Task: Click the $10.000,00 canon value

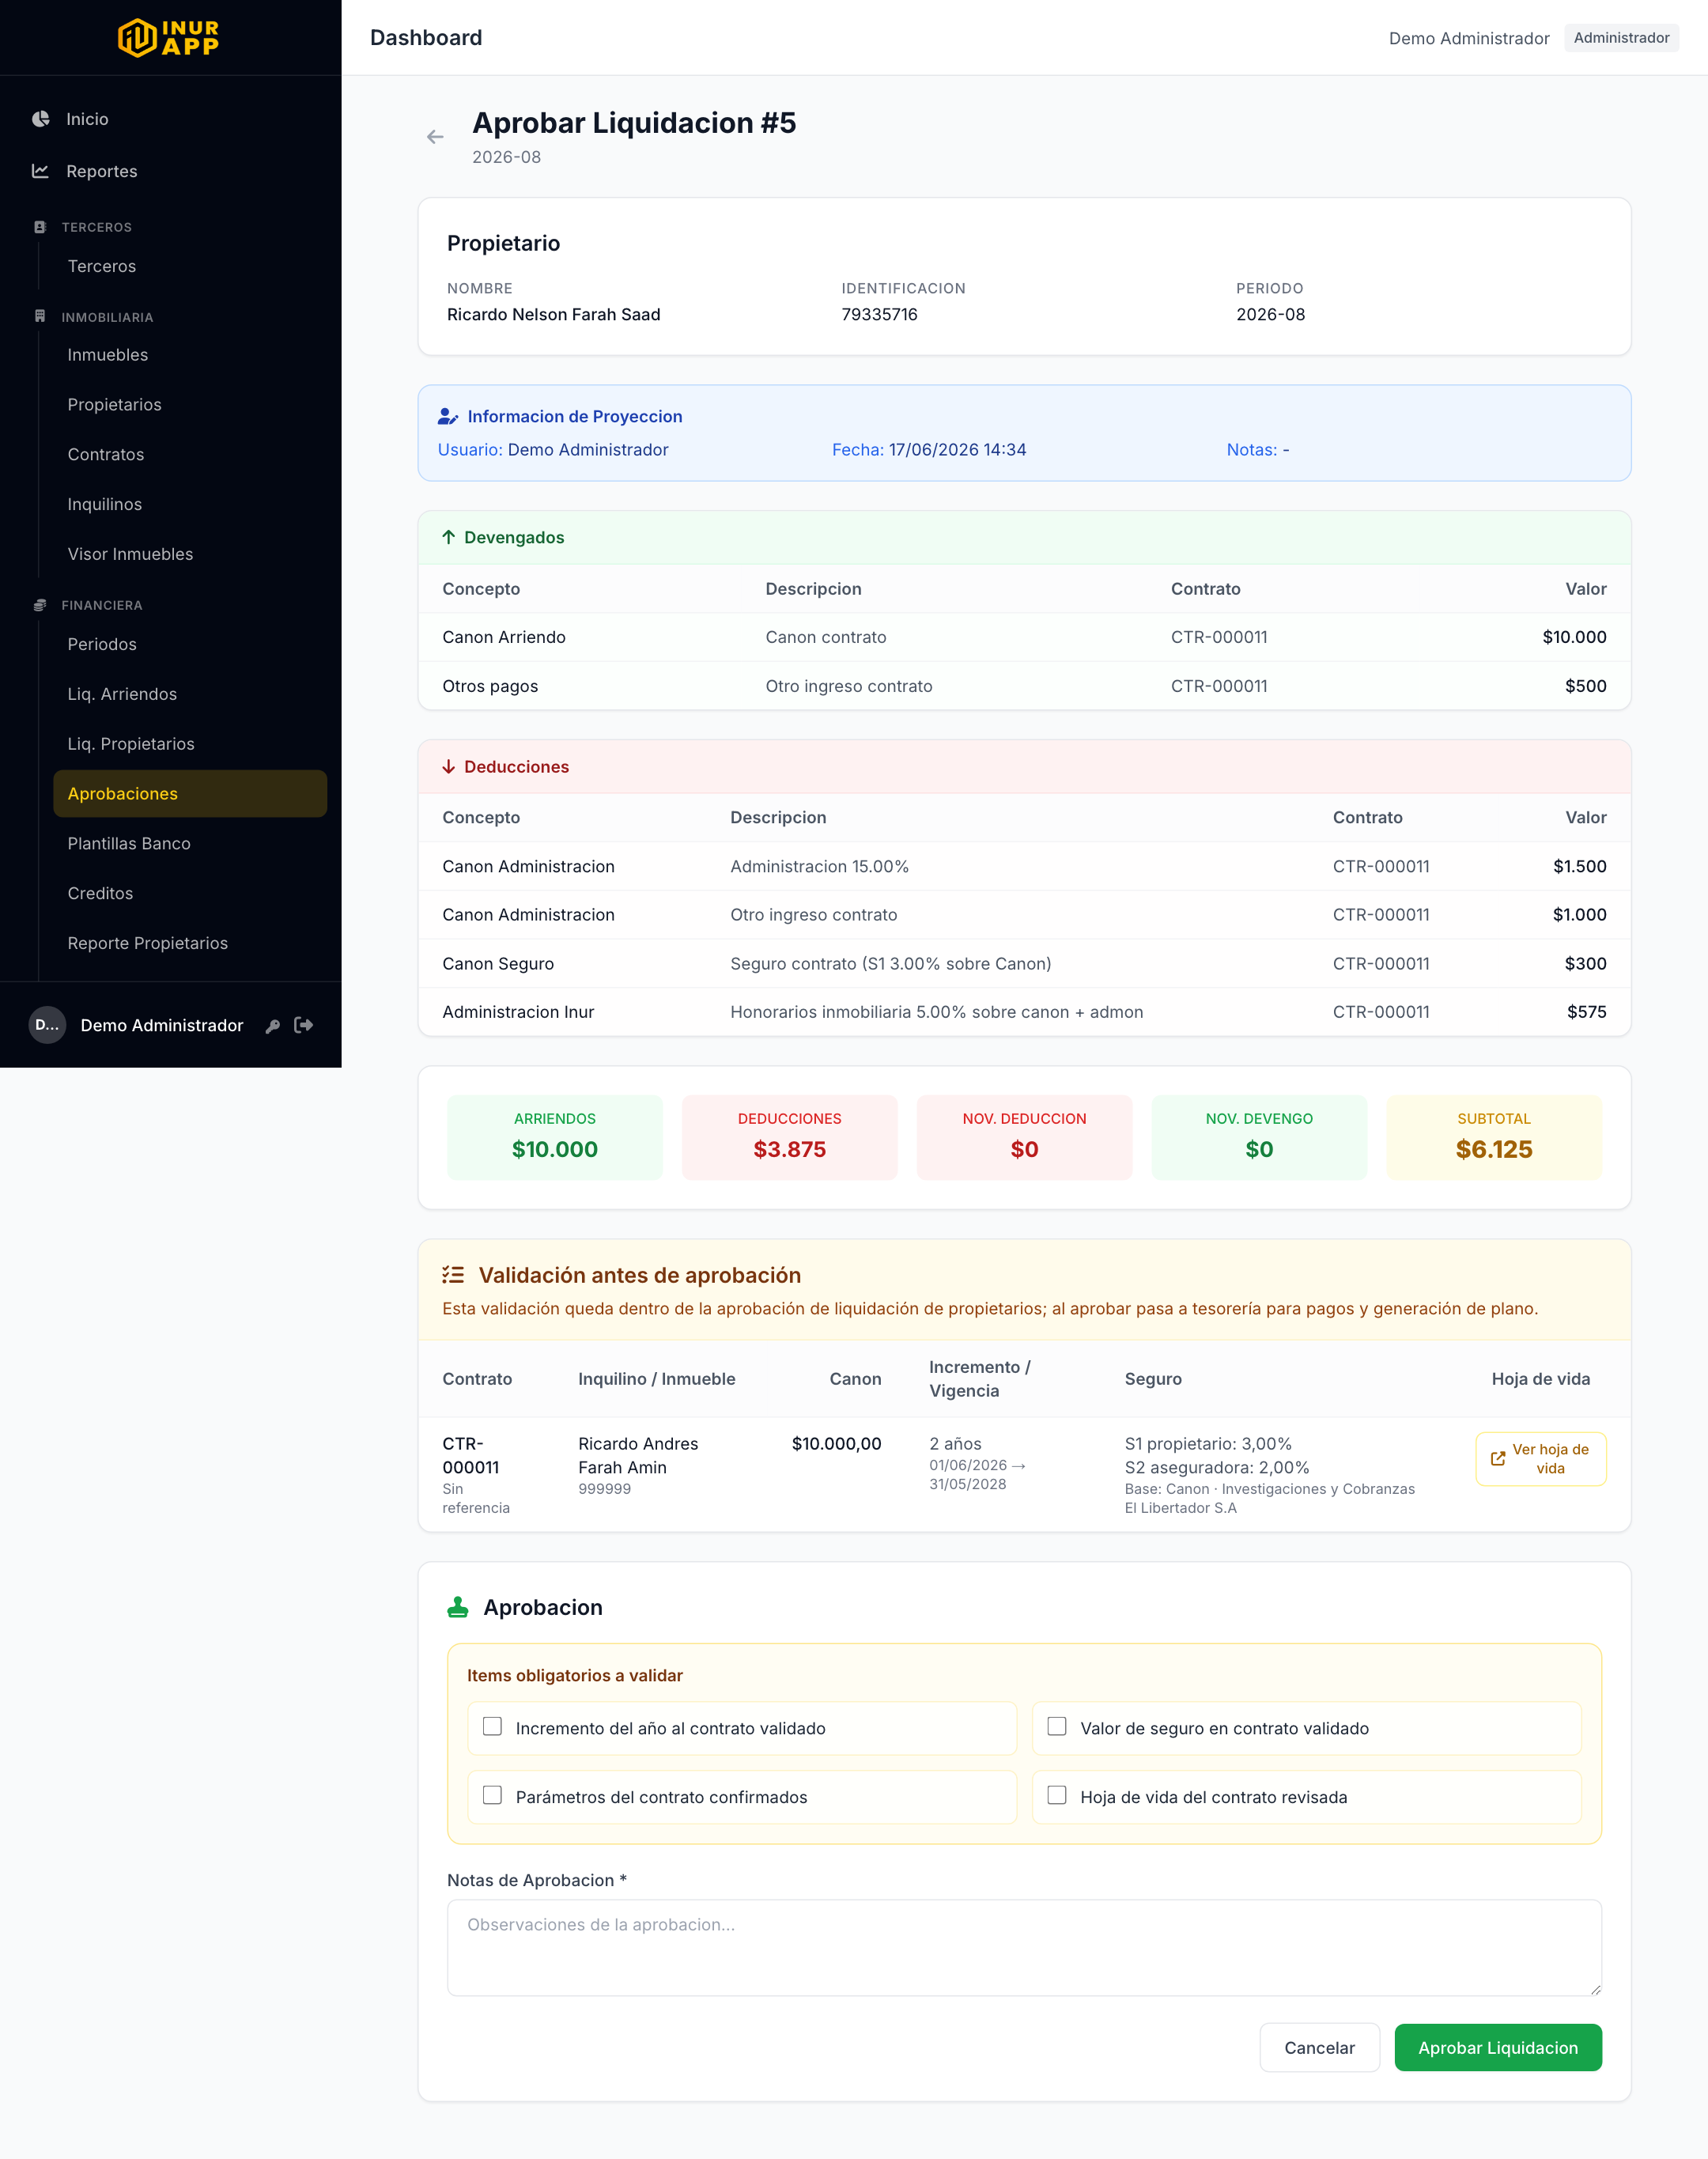Action: click(836, 1444)
